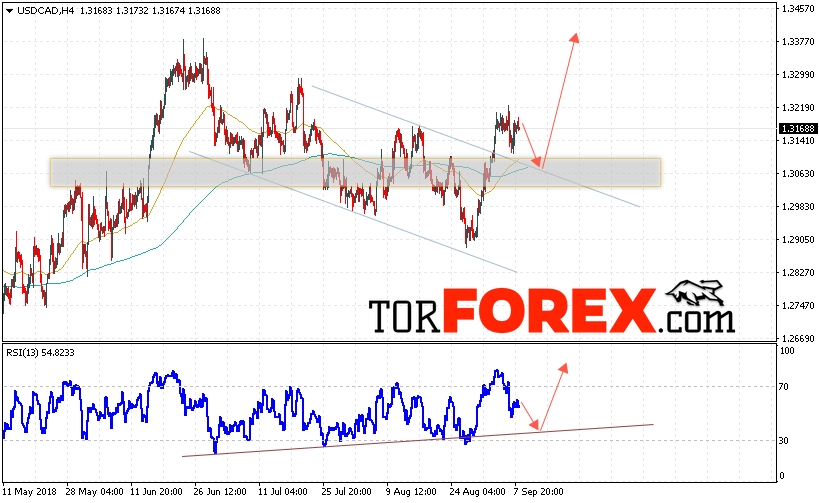Select the 1.28270 price axis label

click(x=798, y=273)
